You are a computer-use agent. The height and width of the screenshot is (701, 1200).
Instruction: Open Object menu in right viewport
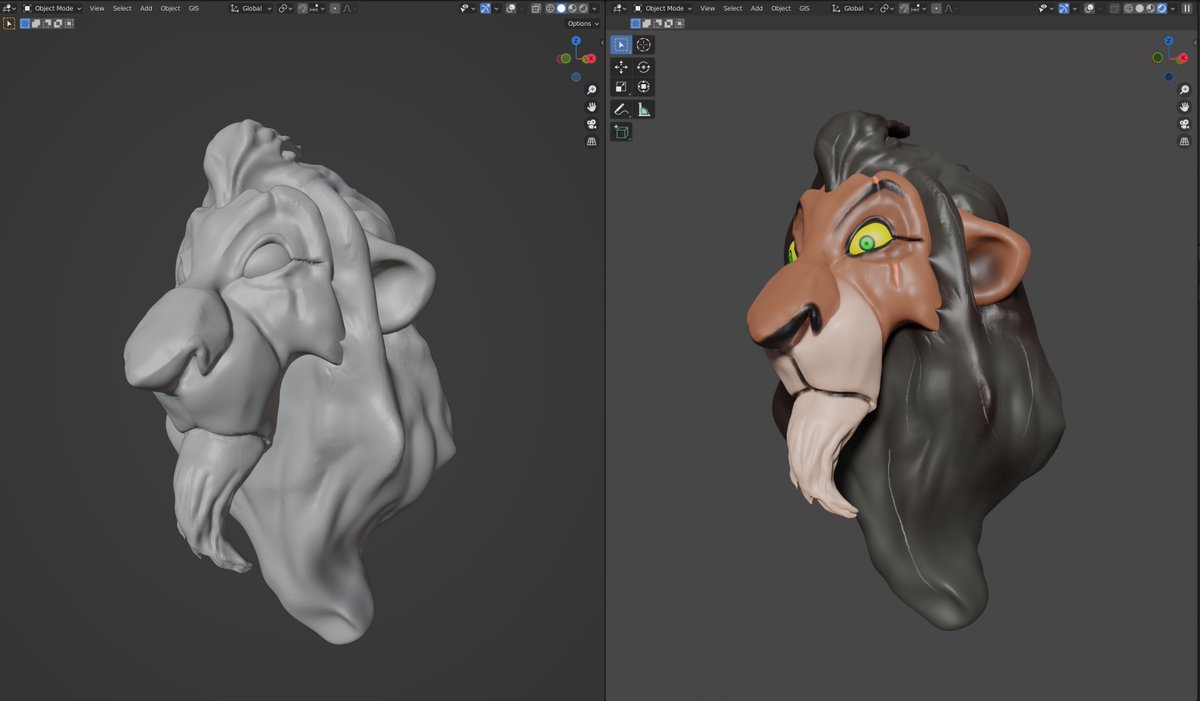(781, 8)
